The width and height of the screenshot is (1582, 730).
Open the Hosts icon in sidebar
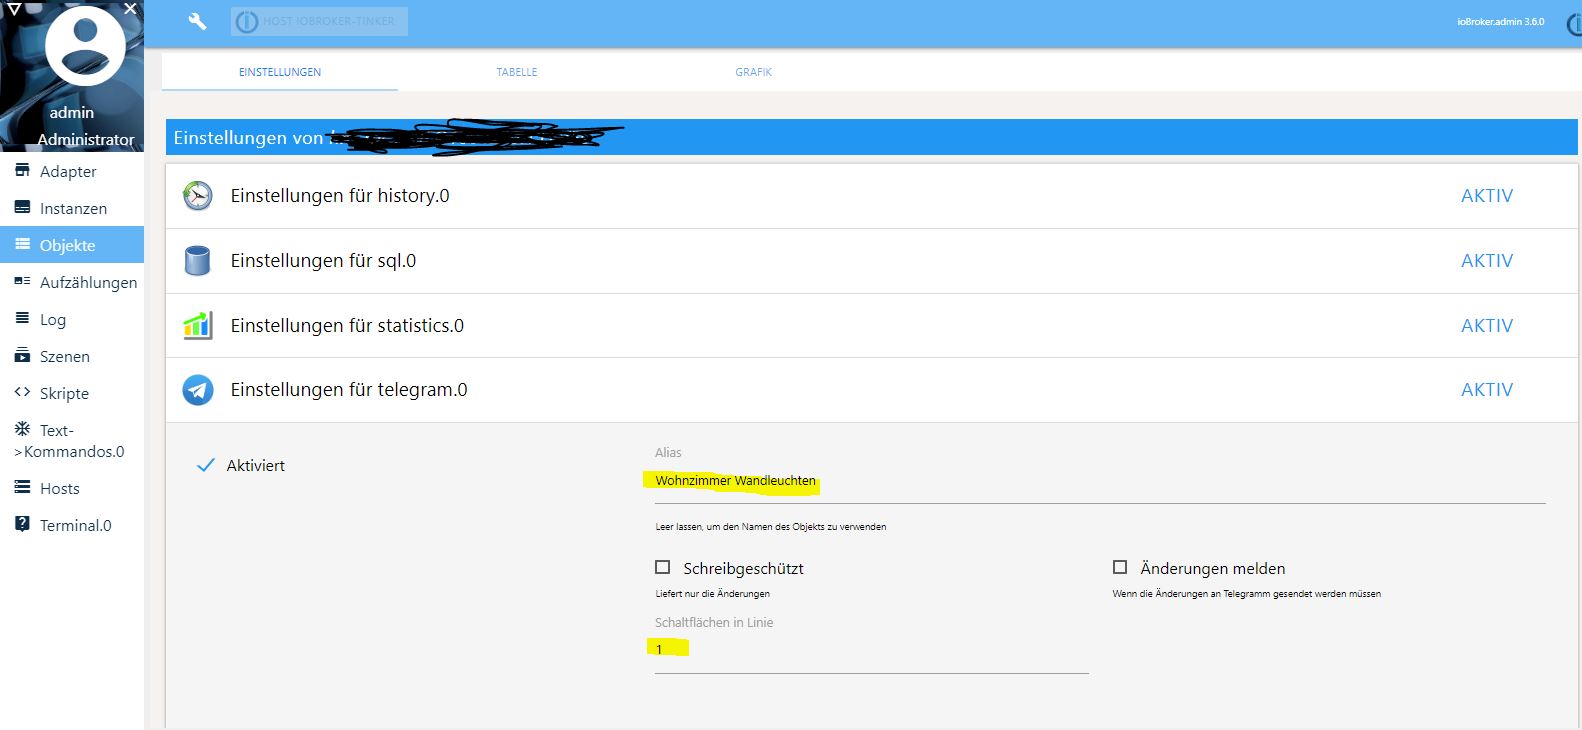click(x=22, y=487)
